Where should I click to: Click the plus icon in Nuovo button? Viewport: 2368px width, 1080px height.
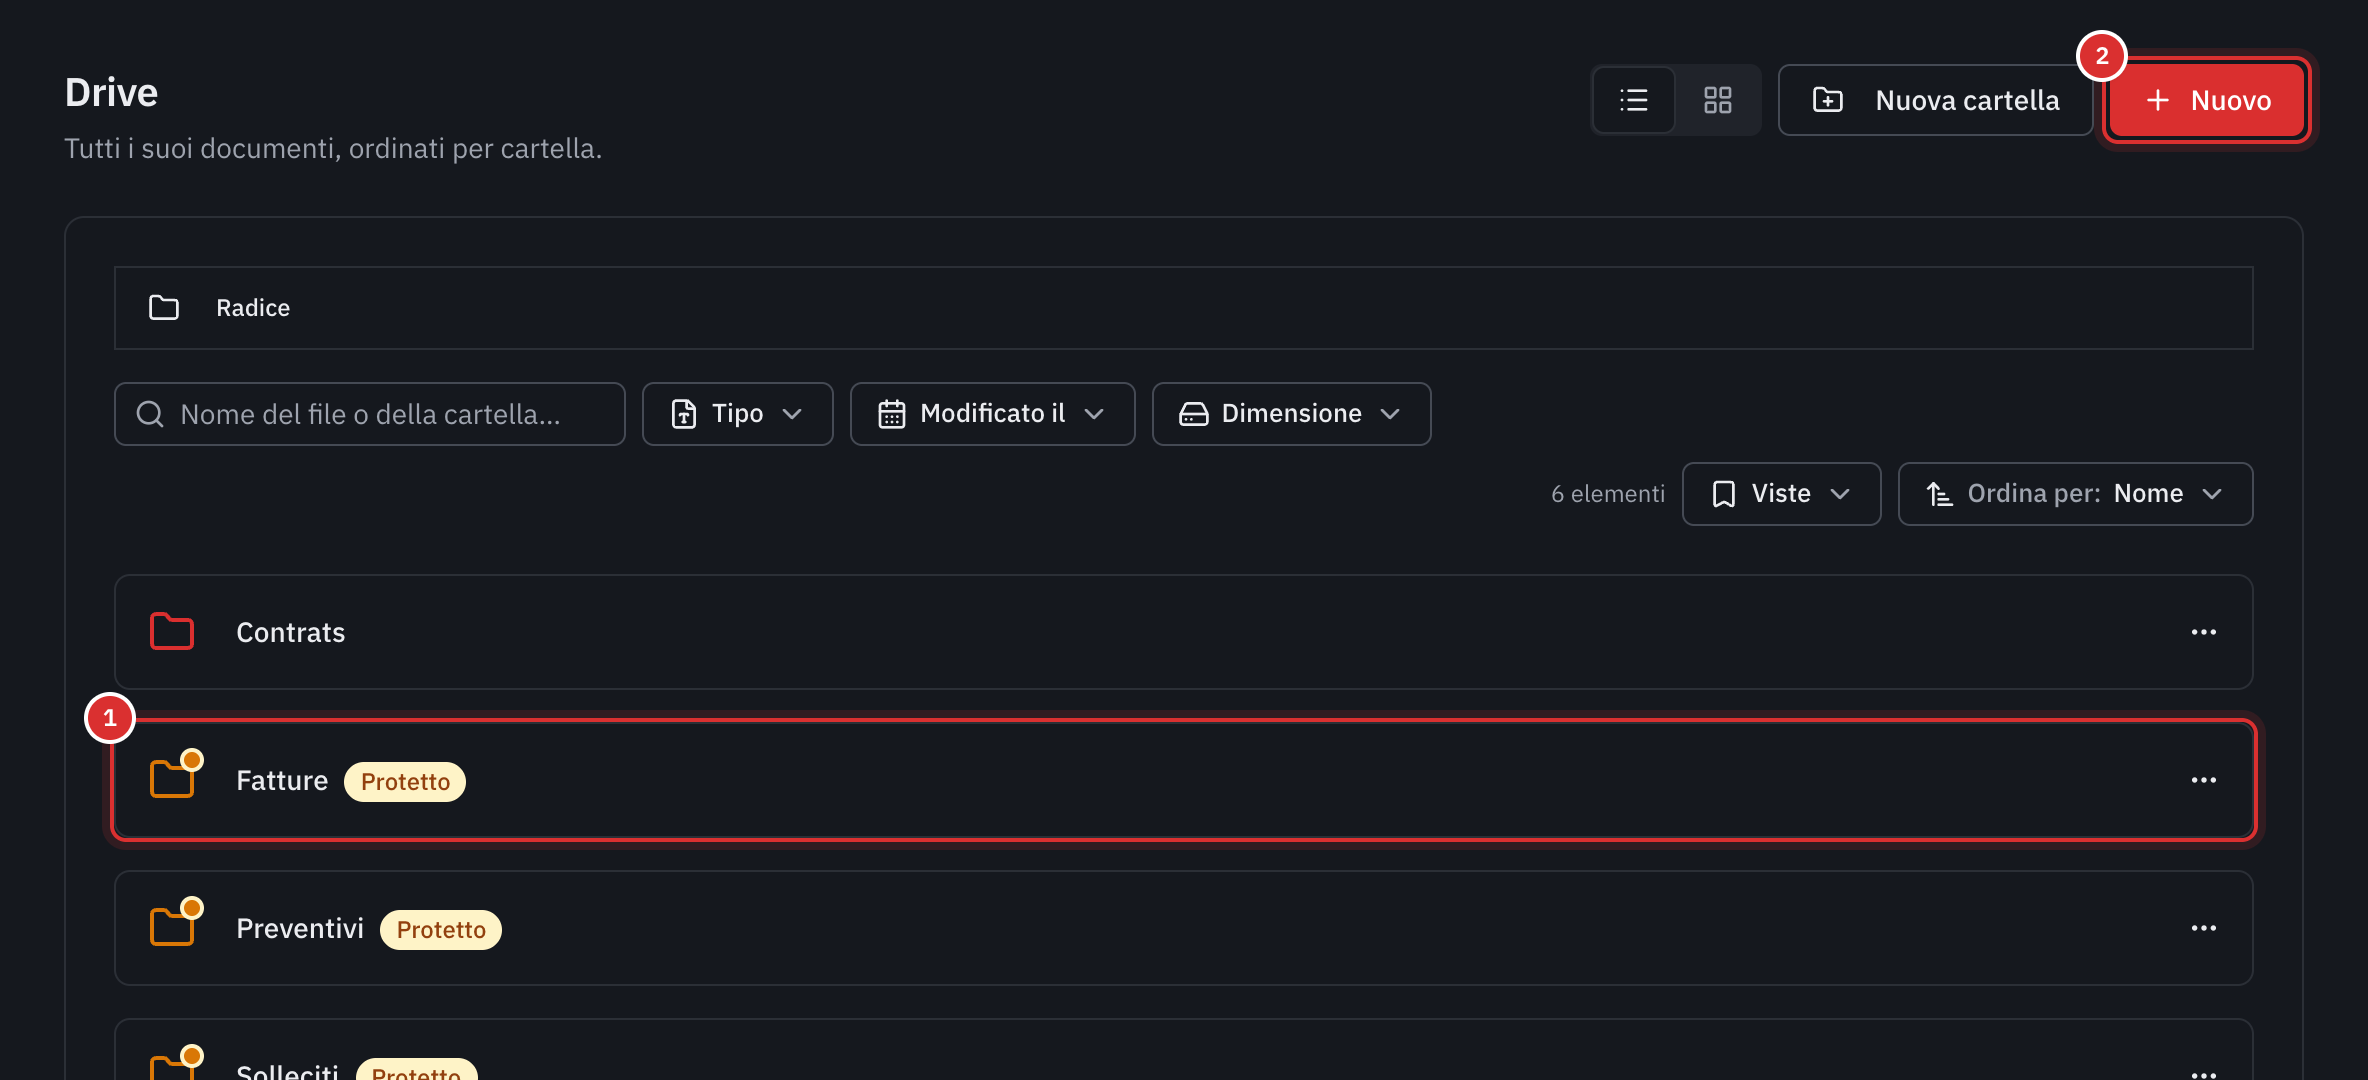pos(2158,100)
